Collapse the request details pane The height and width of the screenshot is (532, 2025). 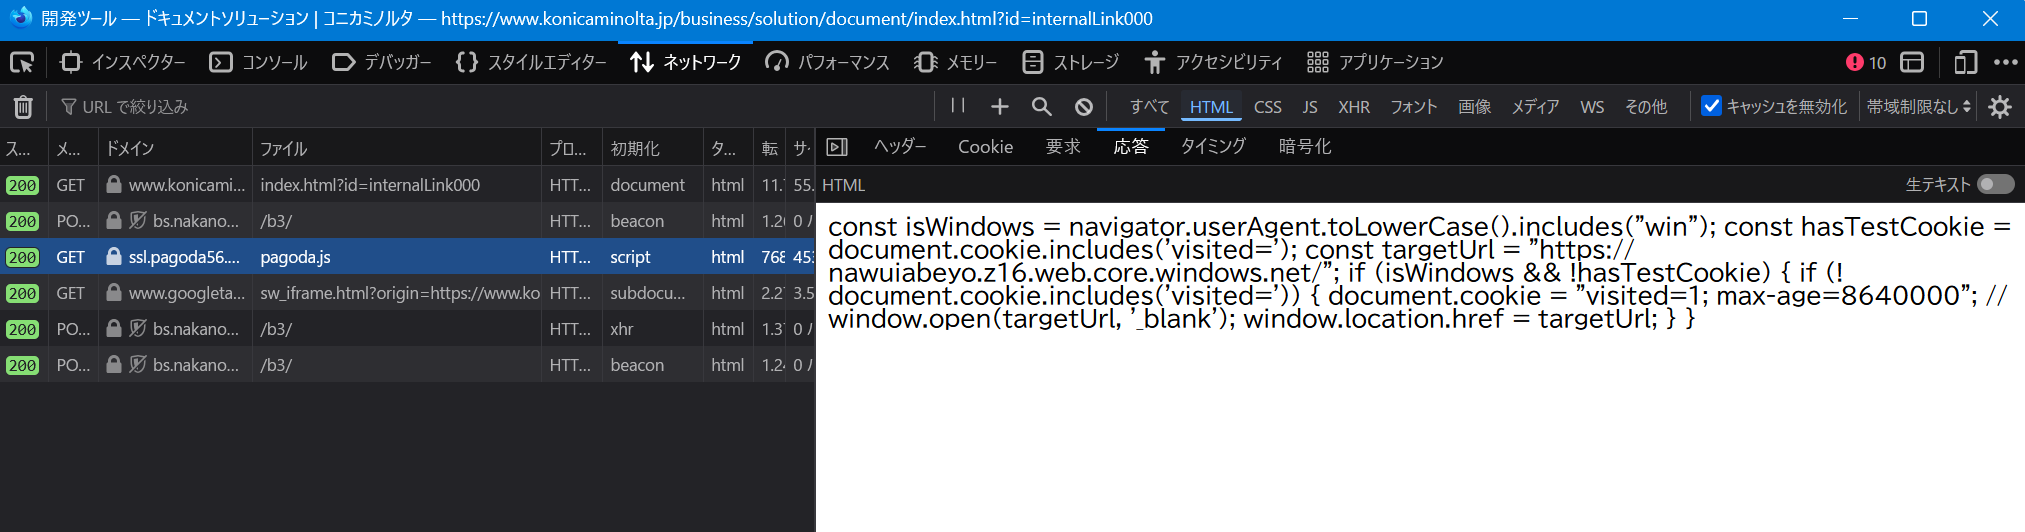click(x=838, y=147)
